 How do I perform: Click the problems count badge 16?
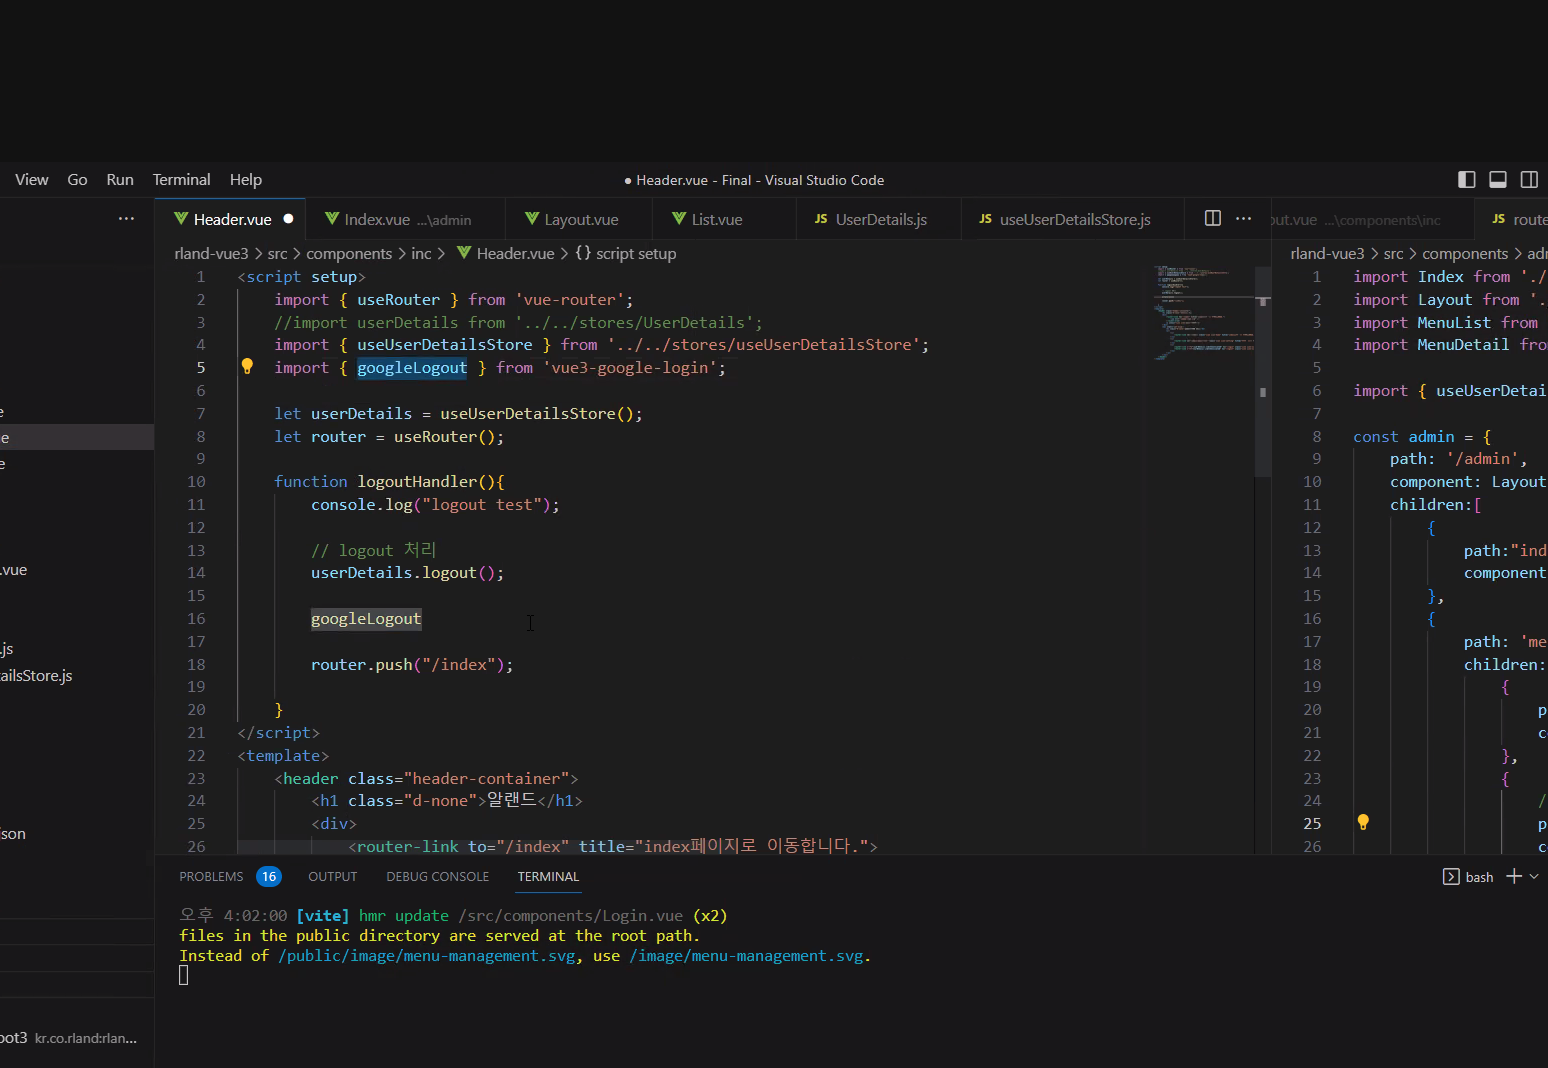tap(269, 877)
